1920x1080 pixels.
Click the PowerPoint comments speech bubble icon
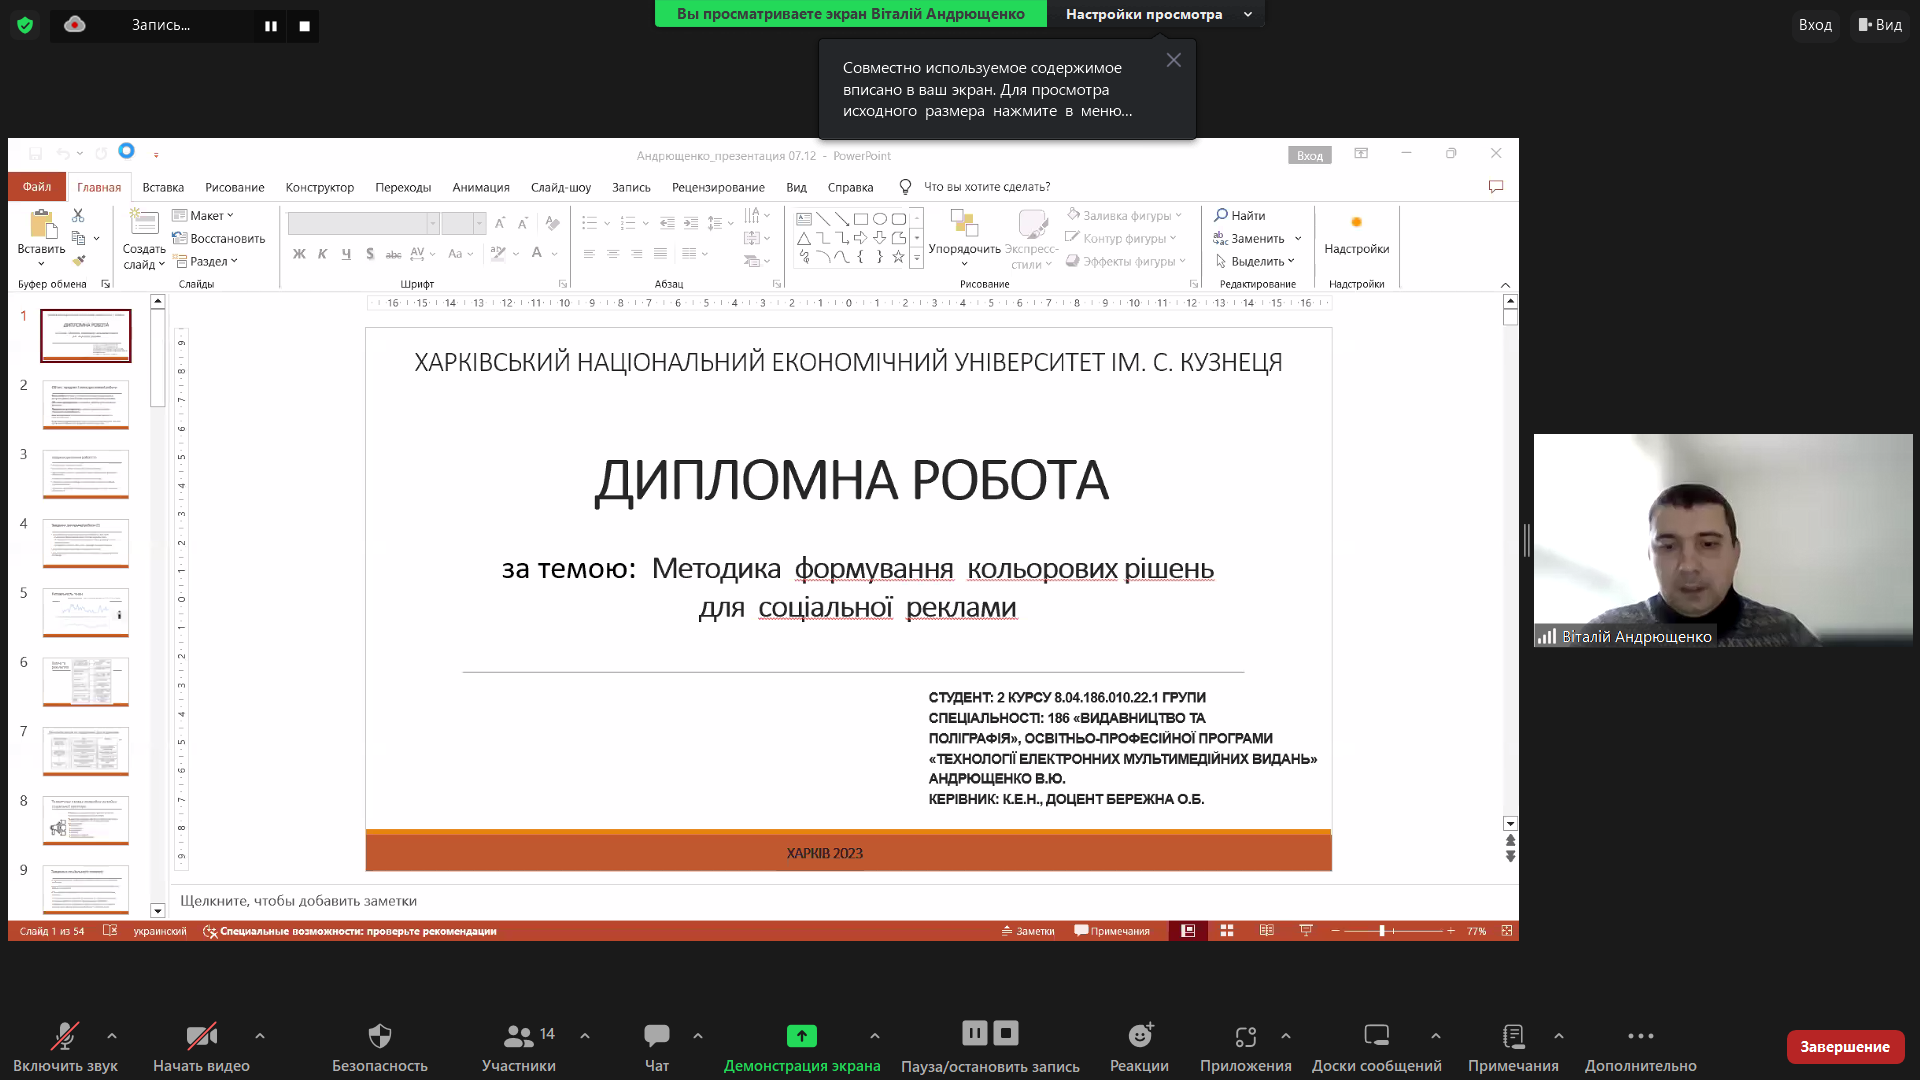[x=1496, y=187]
